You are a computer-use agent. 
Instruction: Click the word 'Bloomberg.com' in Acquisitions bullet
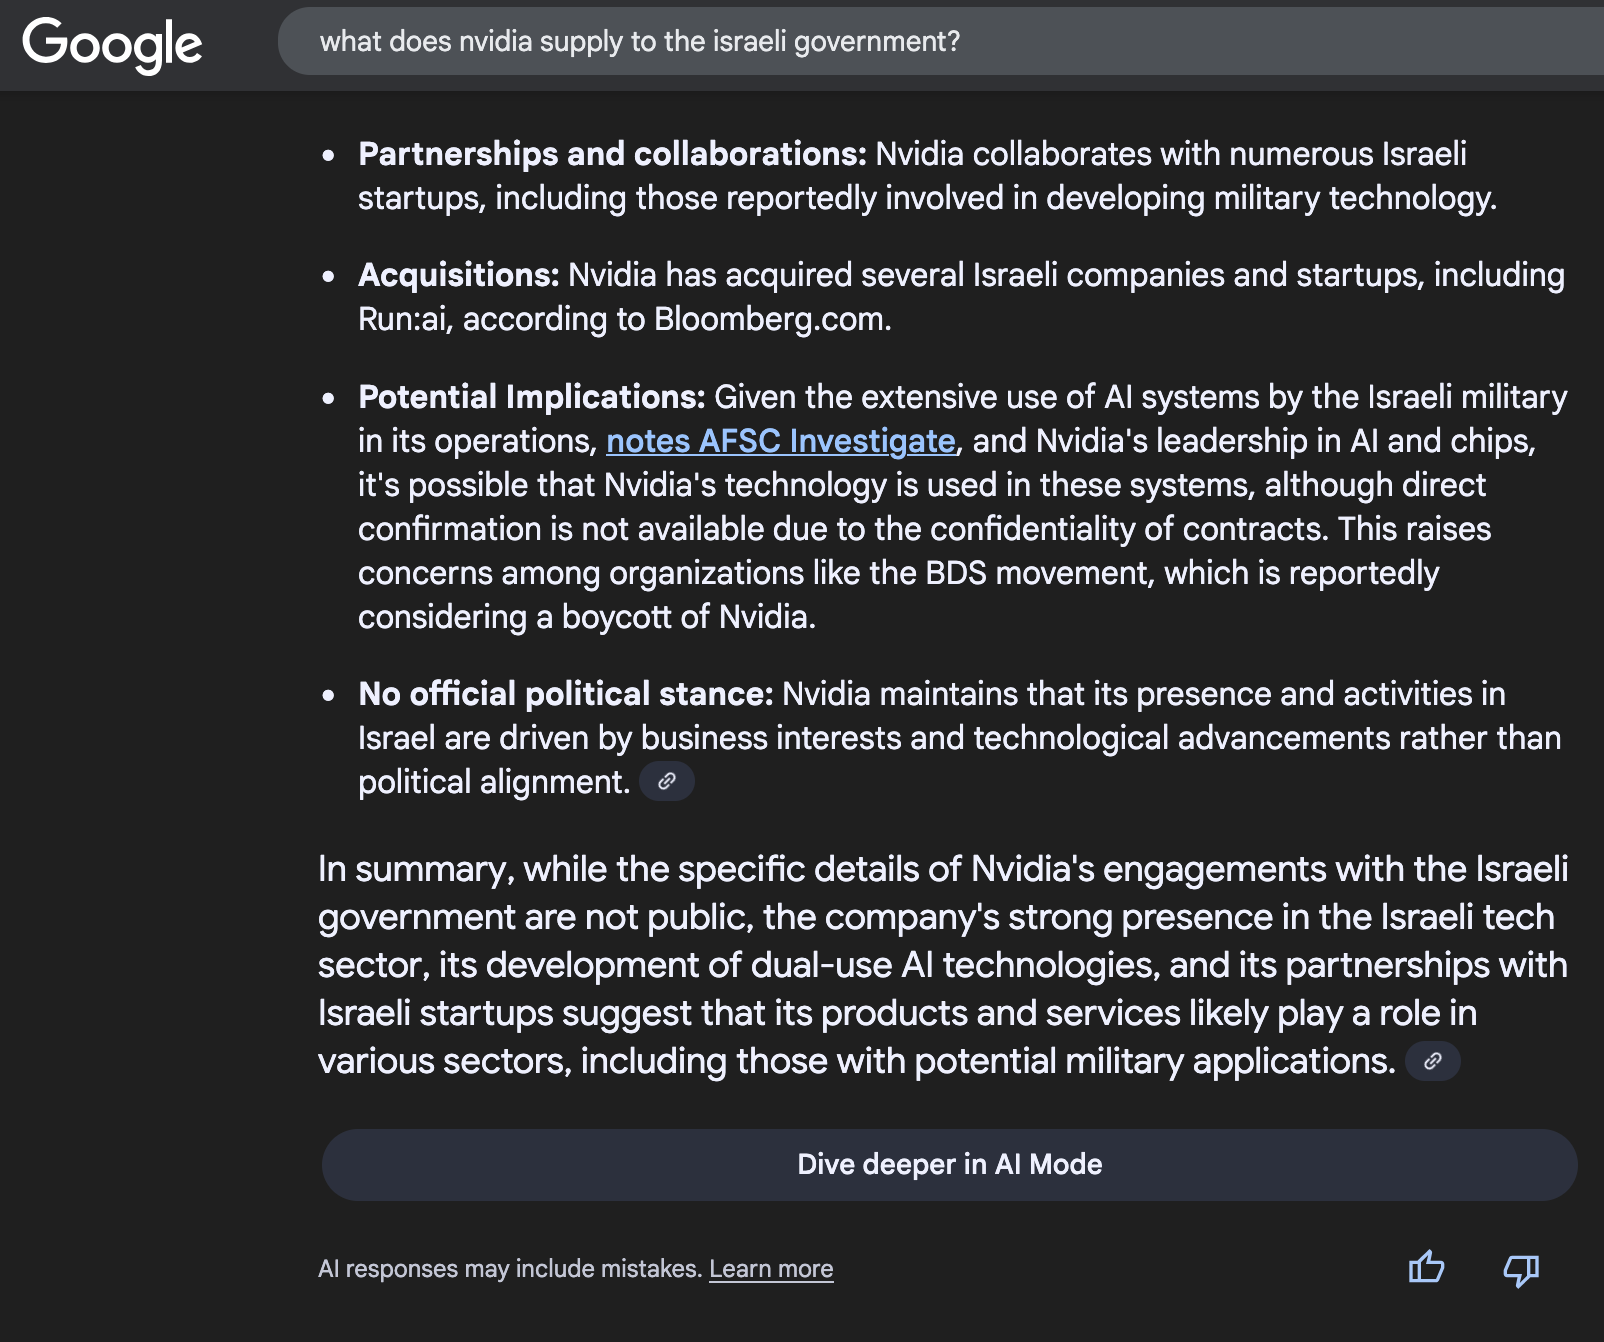coord(770,319)
